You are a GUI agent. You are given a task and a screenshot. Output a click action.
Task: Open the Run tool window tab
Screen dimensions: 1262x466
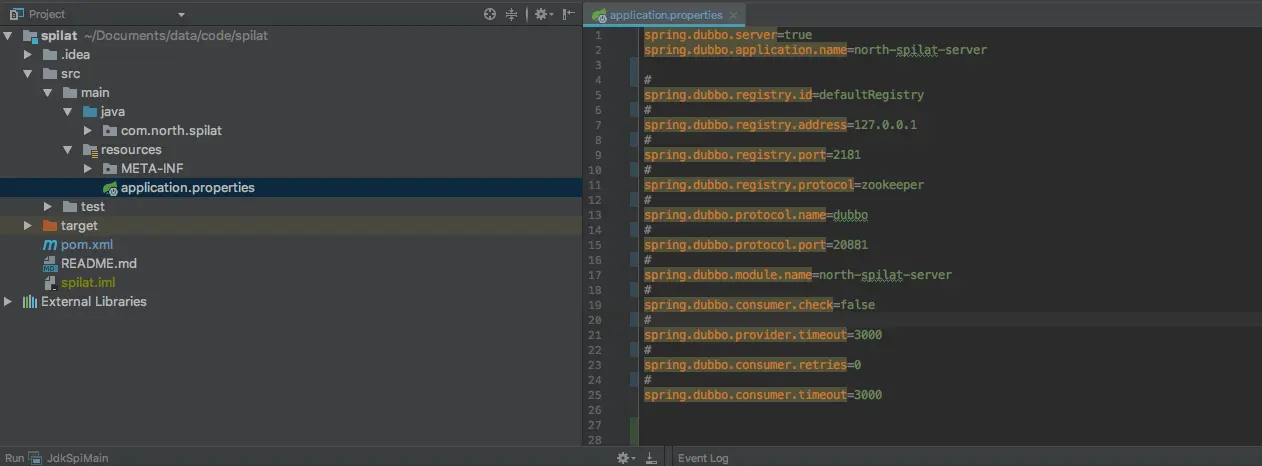click(x=15, y=458)
